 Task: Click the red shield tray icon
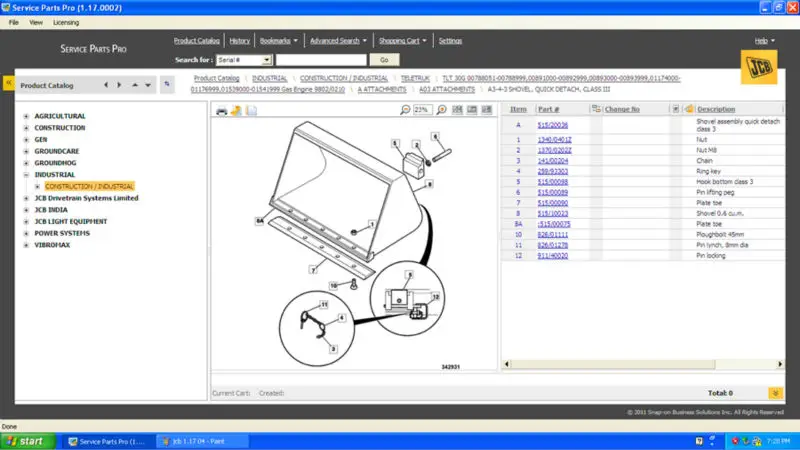(x=735, y=441)
